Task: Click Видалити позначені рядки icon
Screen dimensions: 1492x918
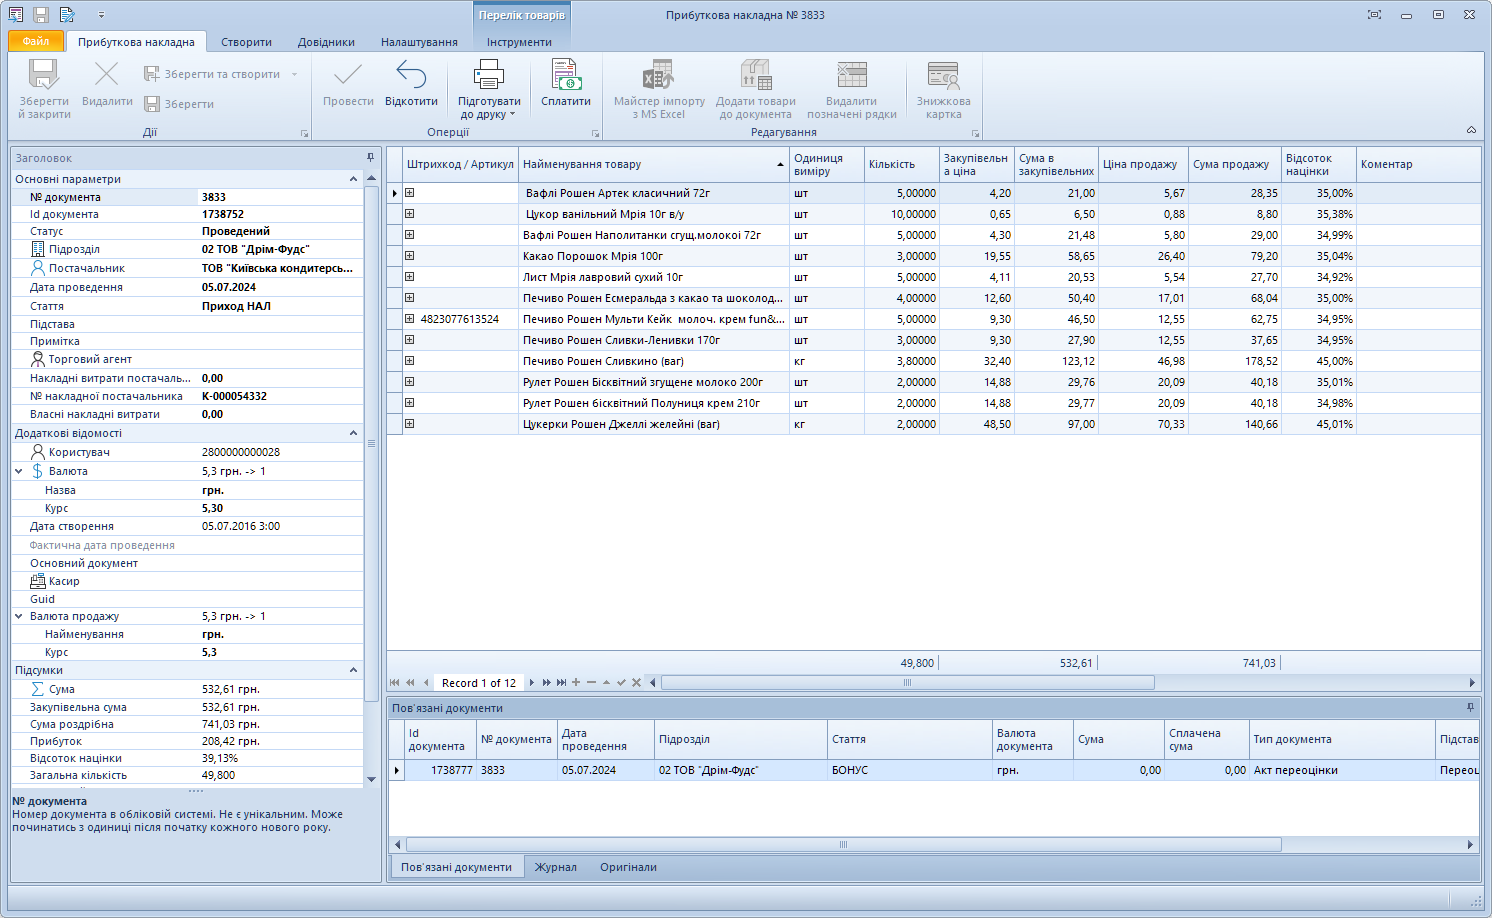Action: tap(851, 76)
